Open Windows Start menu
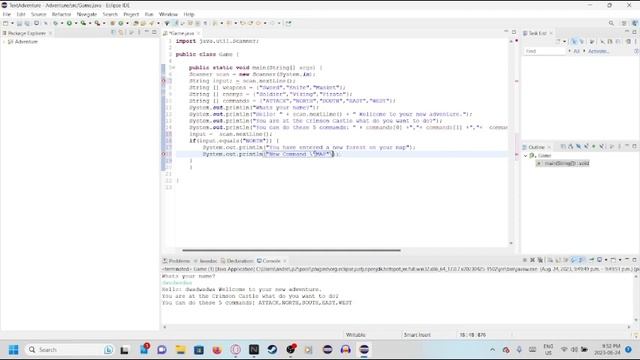640x360 pixels. 13,349
